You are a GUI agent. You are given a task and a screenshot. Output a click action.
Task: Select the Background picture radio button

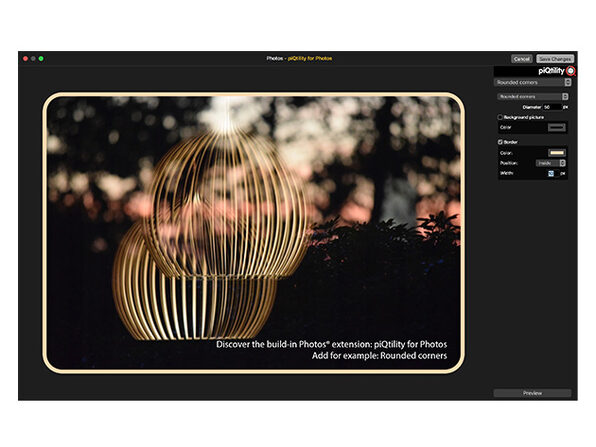point(500,117)
